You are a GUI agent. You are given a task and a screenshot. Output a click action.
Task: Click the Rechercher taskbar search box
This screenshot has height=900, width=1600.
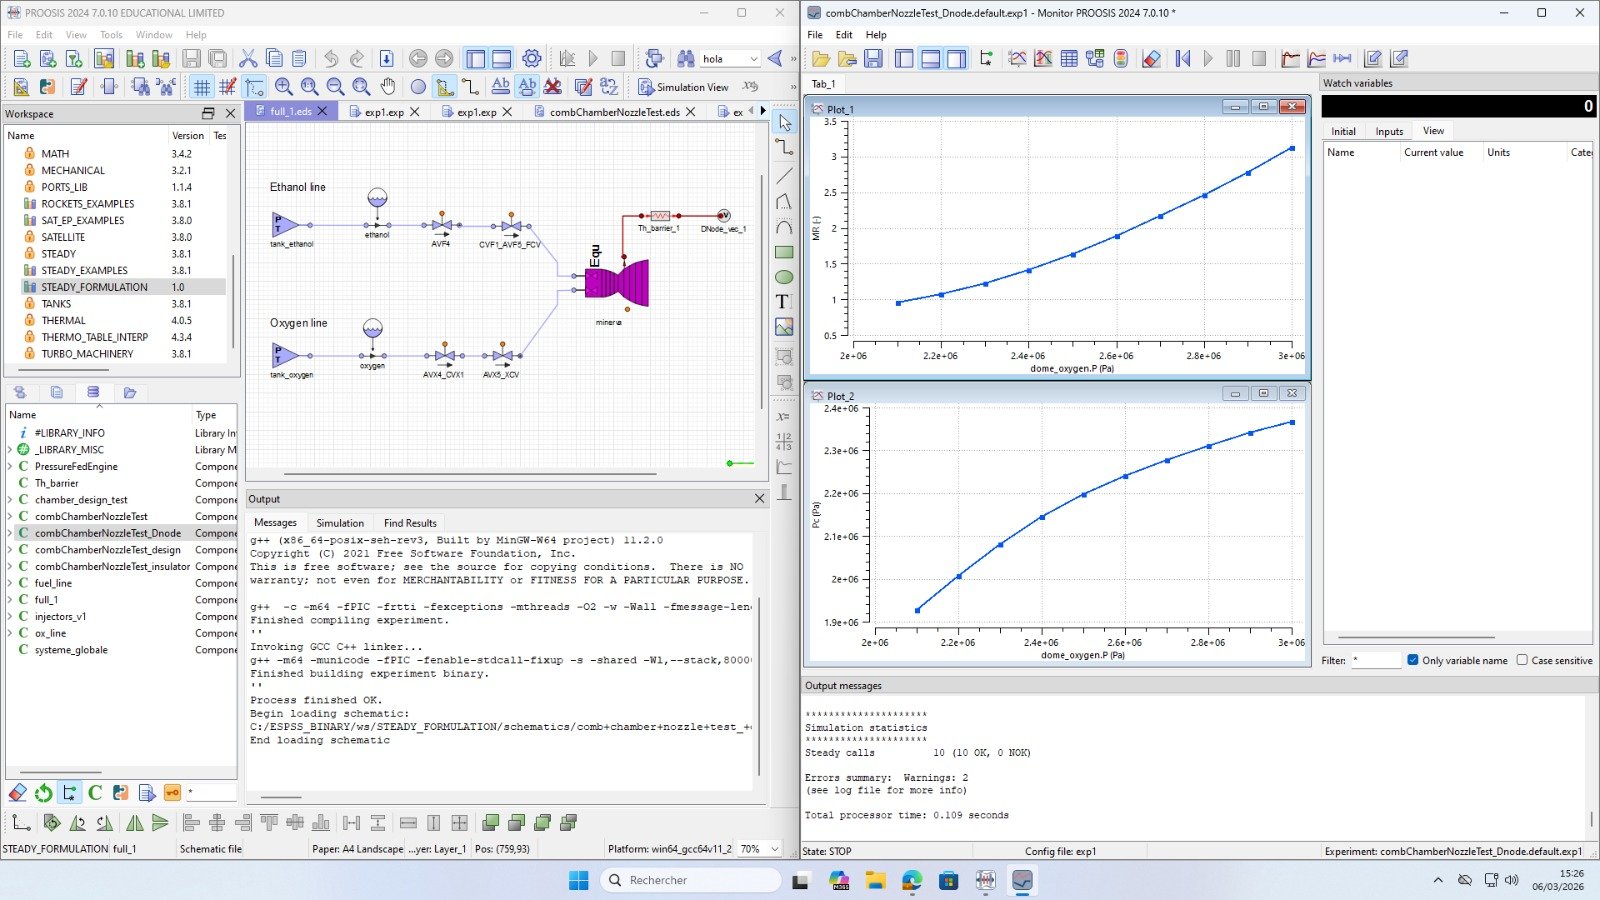(691, 880)
